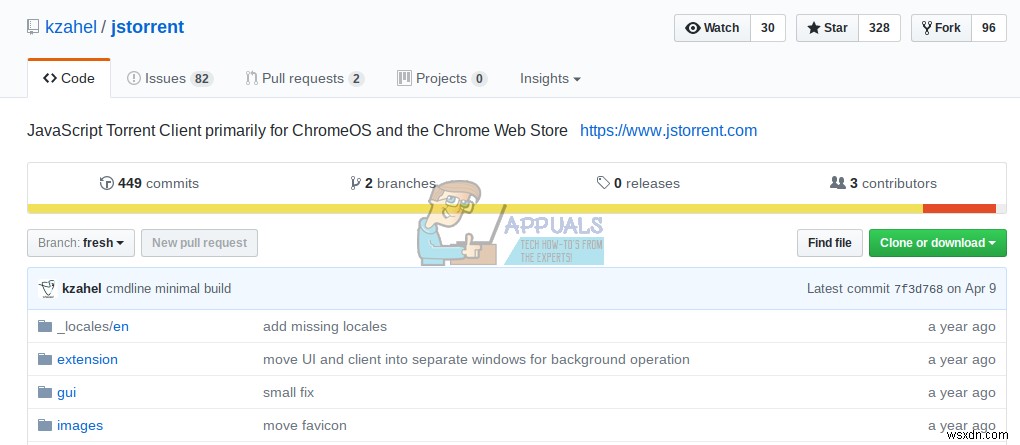
Task: Open the Clone or download dropdown
Action: [937, 243]
